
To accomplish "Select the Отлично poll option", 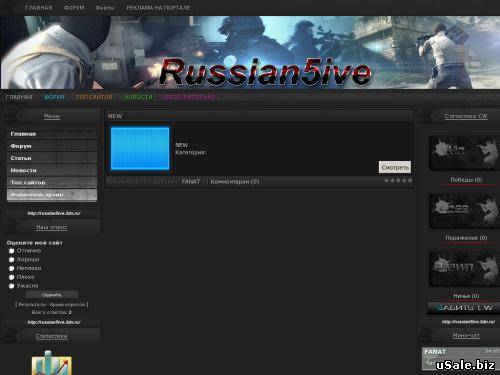I will 11,251.
